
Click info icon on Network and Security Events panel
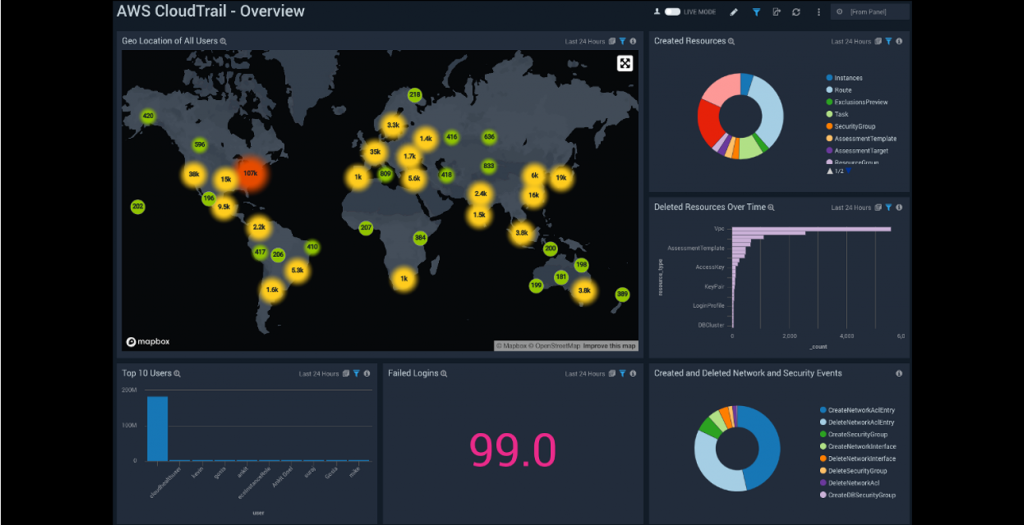point(899,374)
